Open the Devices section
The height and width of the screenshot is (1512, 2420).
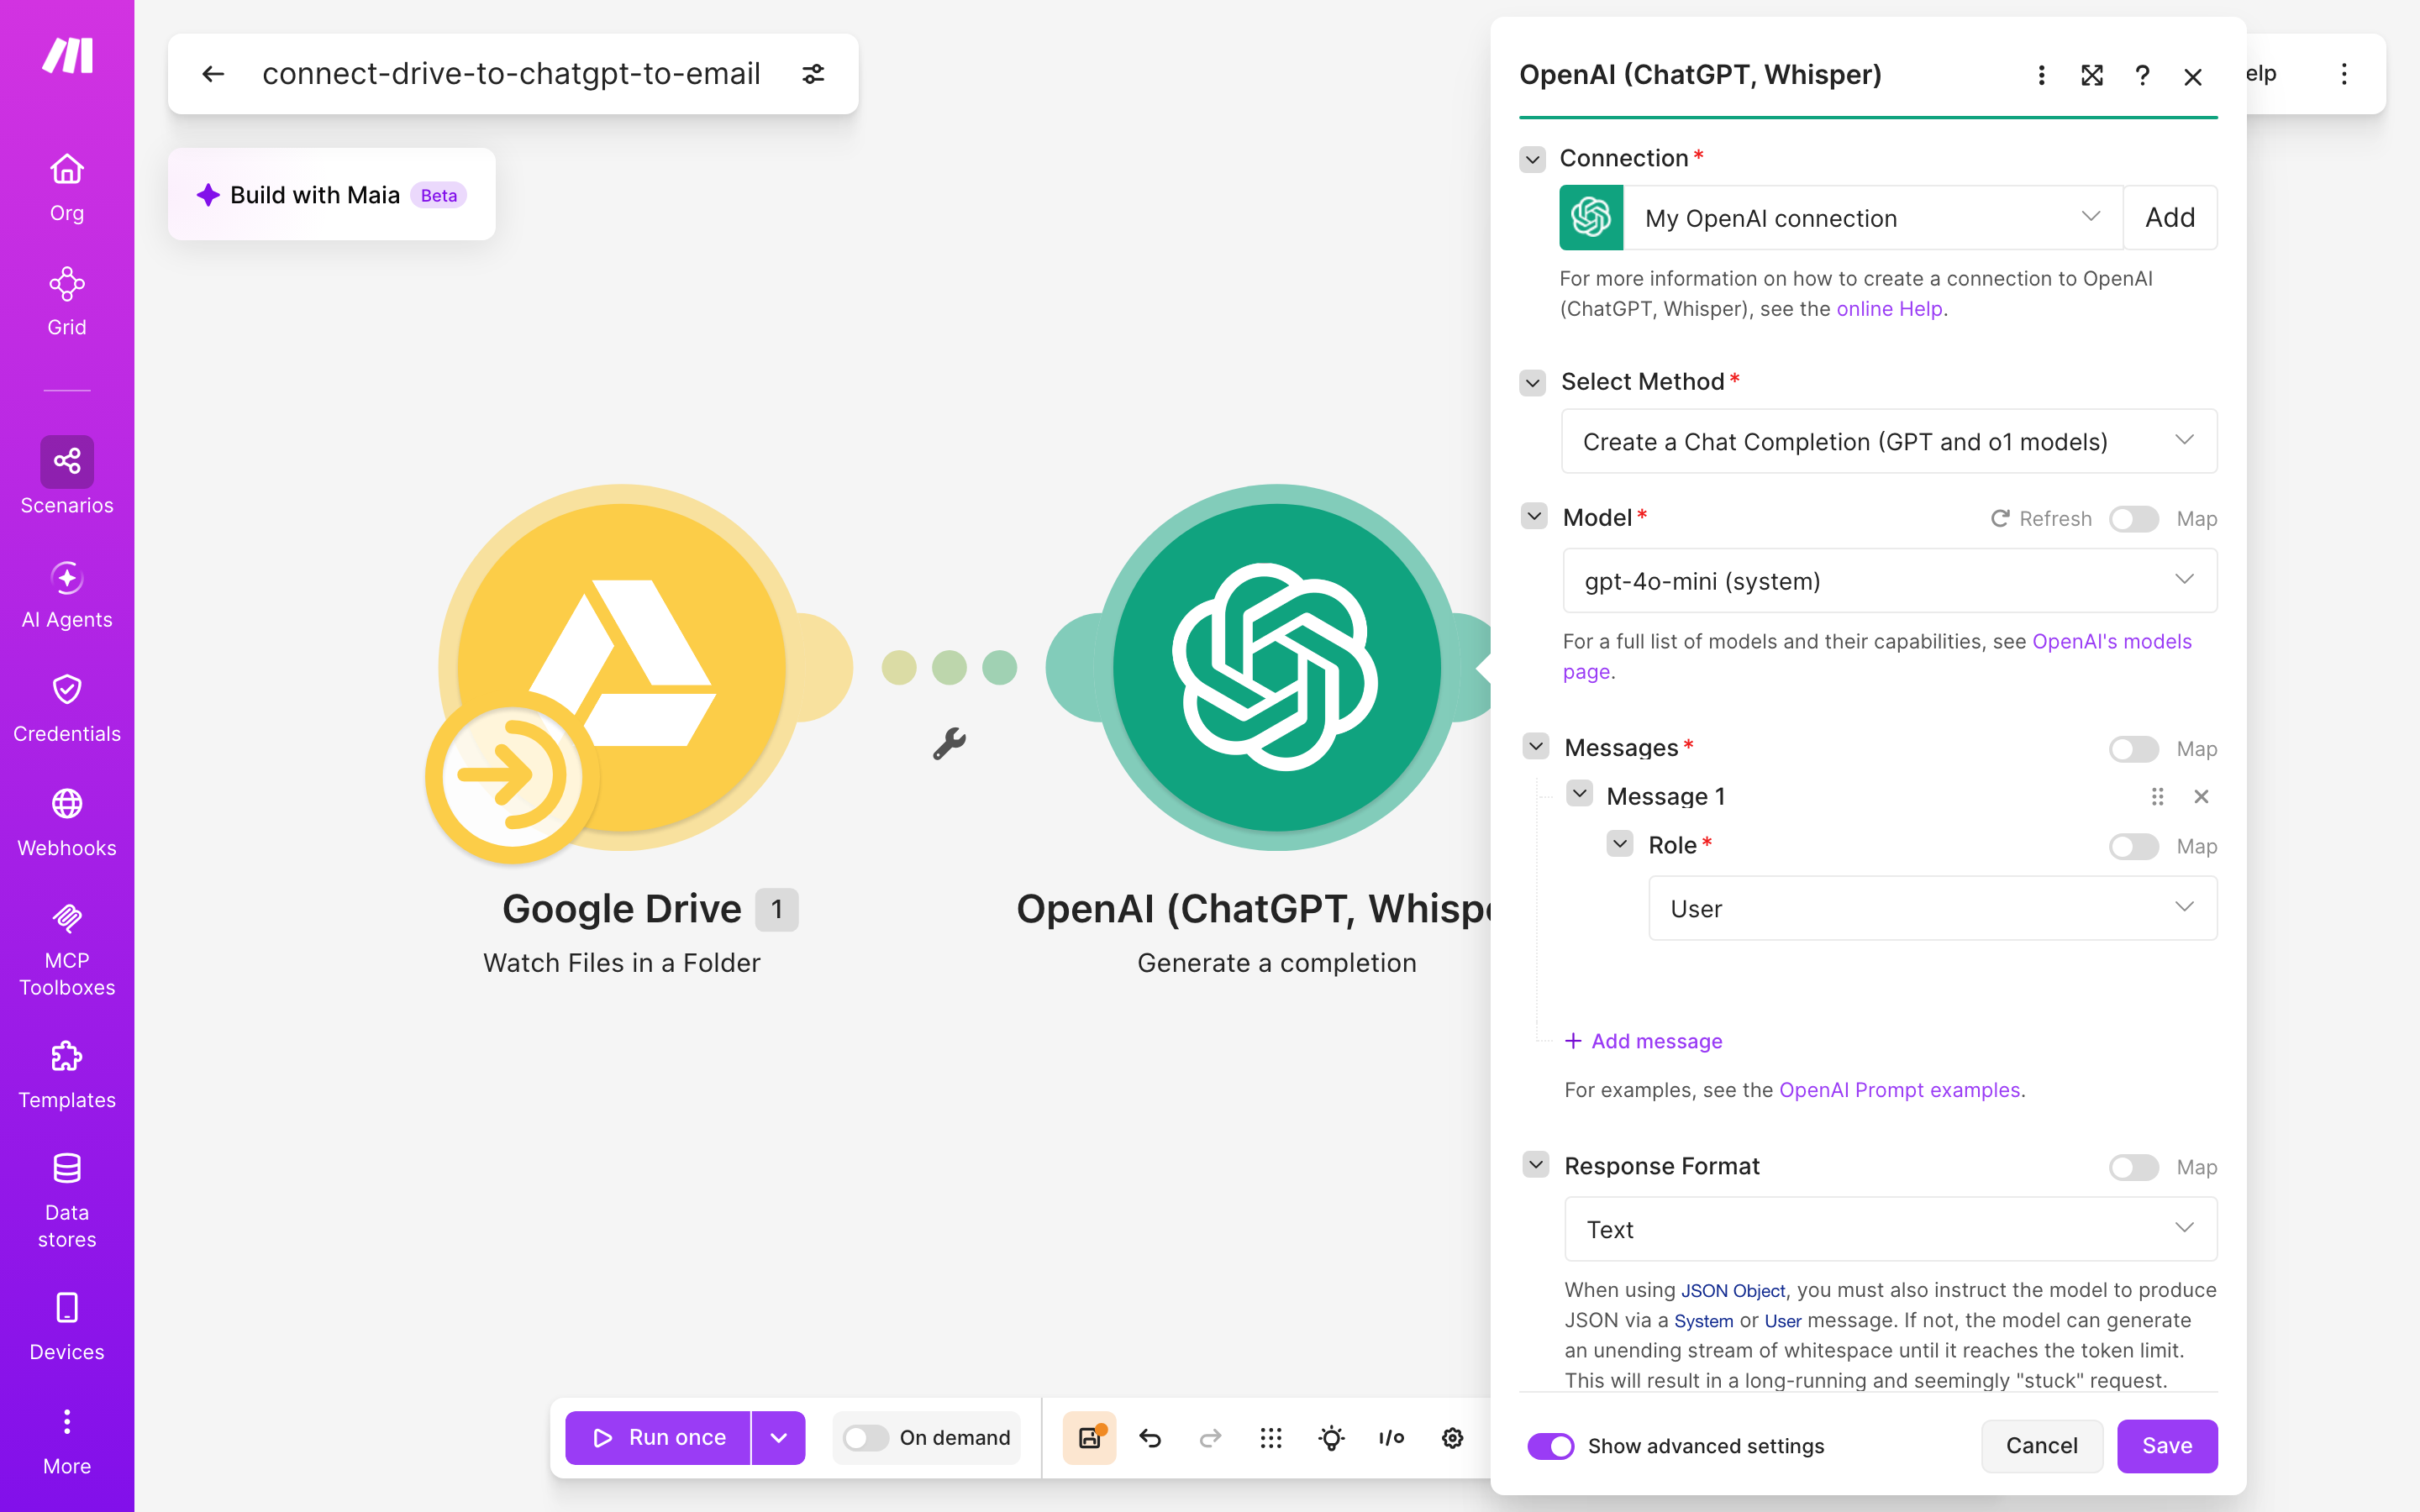click(67, 1327)
